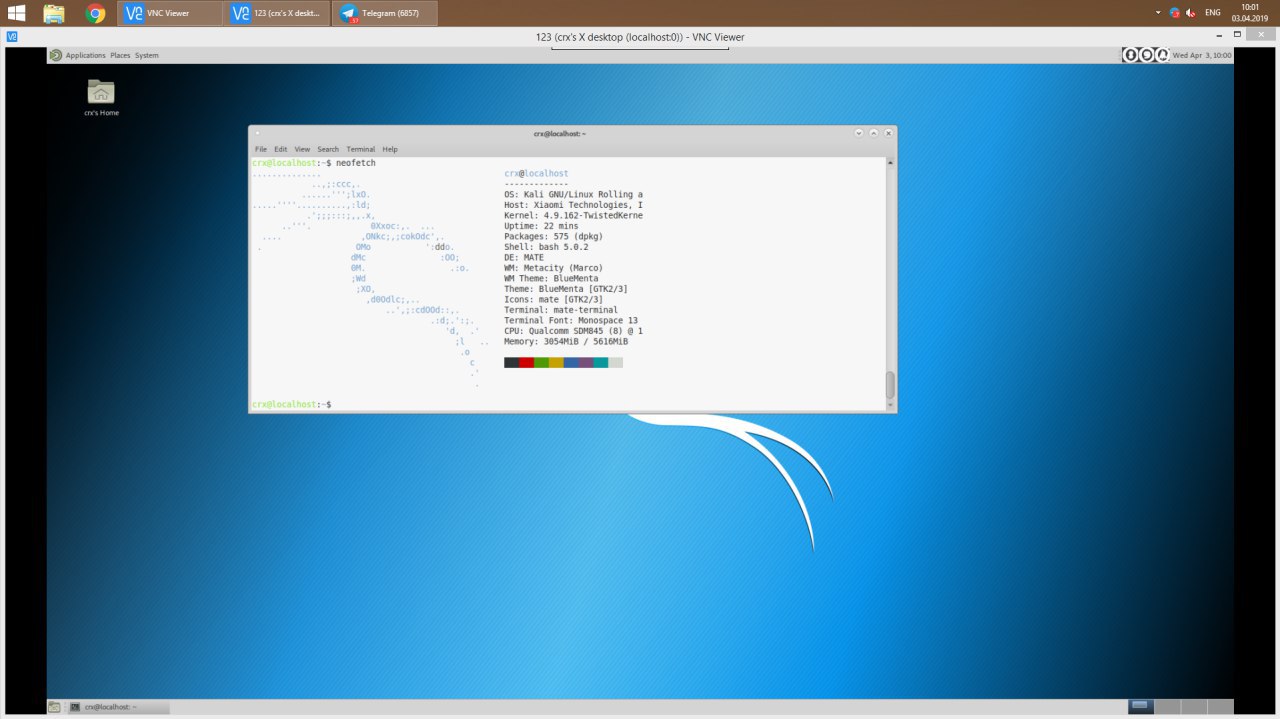Click the muted volume icon in Windows tray
Viewport: 1280px width, 719px height.
coord(1191,13)
